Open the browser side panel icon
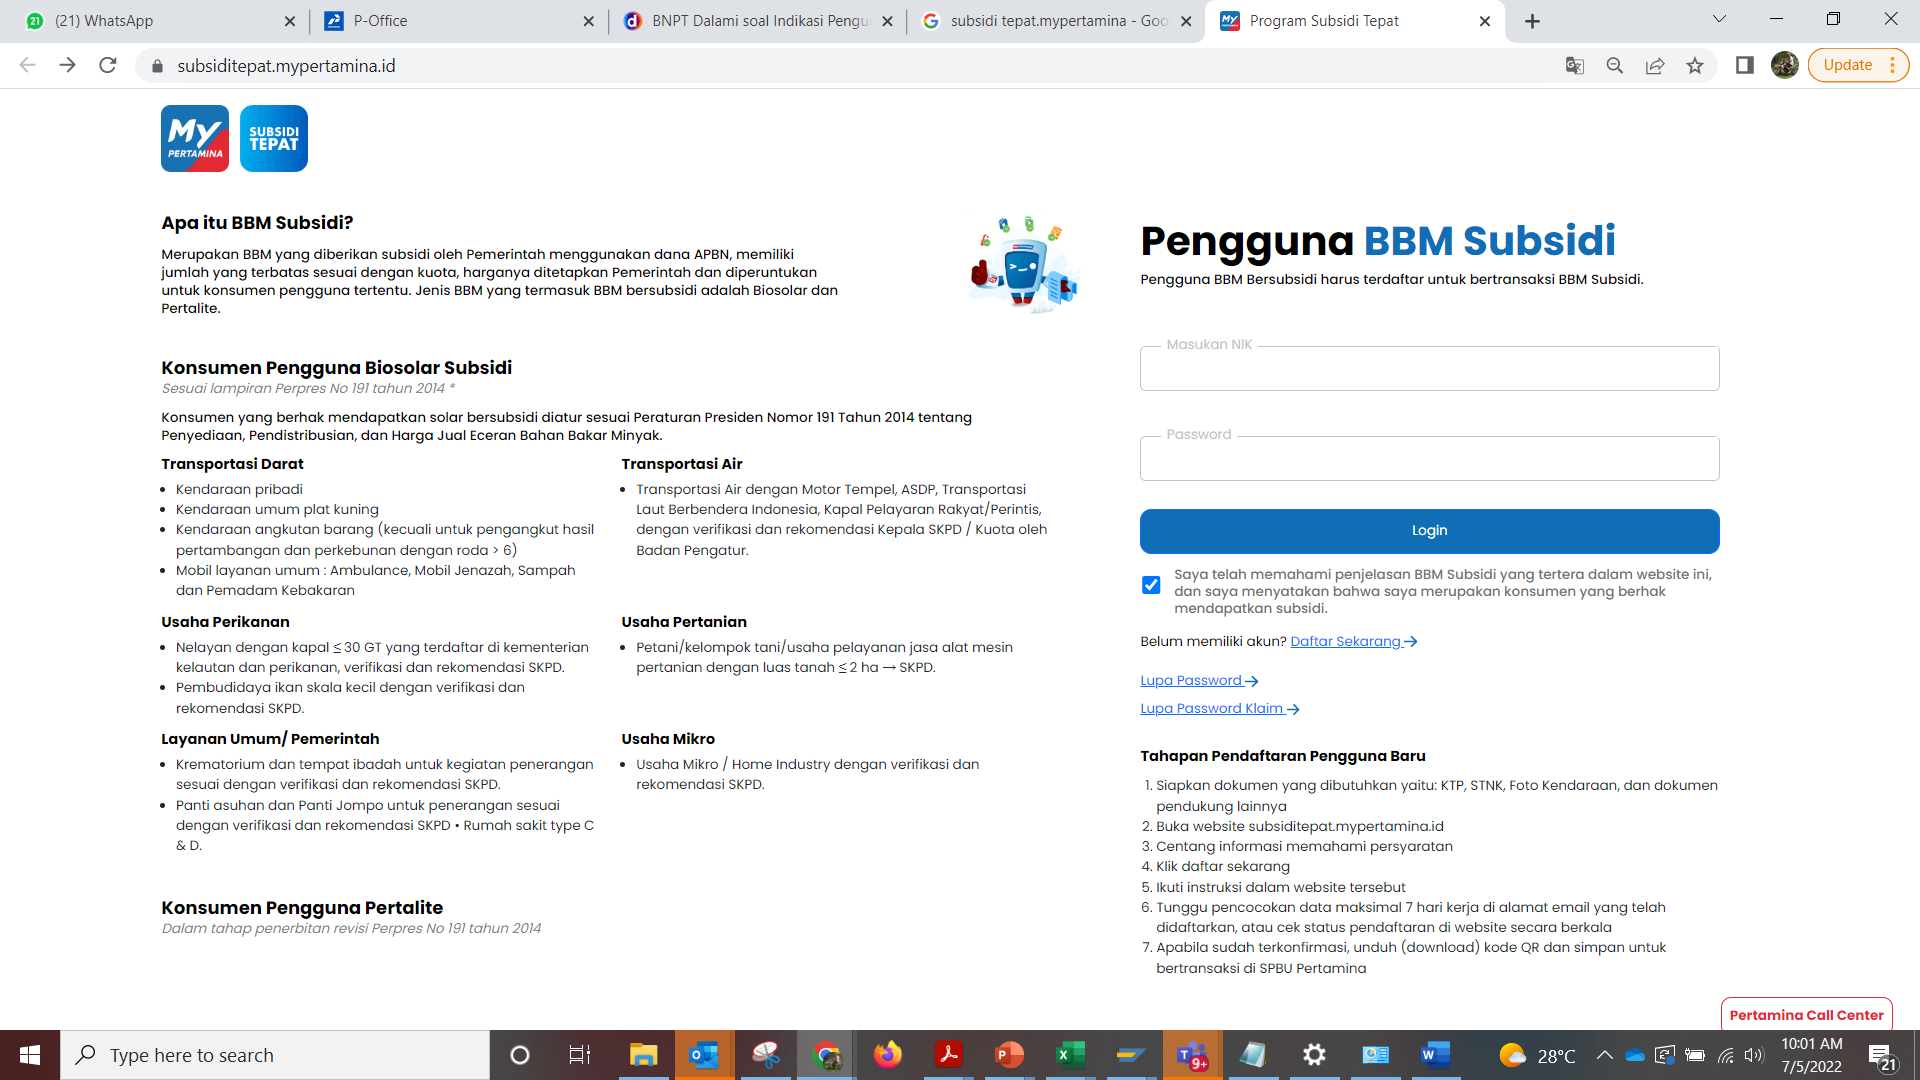 (x=1745, y=66)
